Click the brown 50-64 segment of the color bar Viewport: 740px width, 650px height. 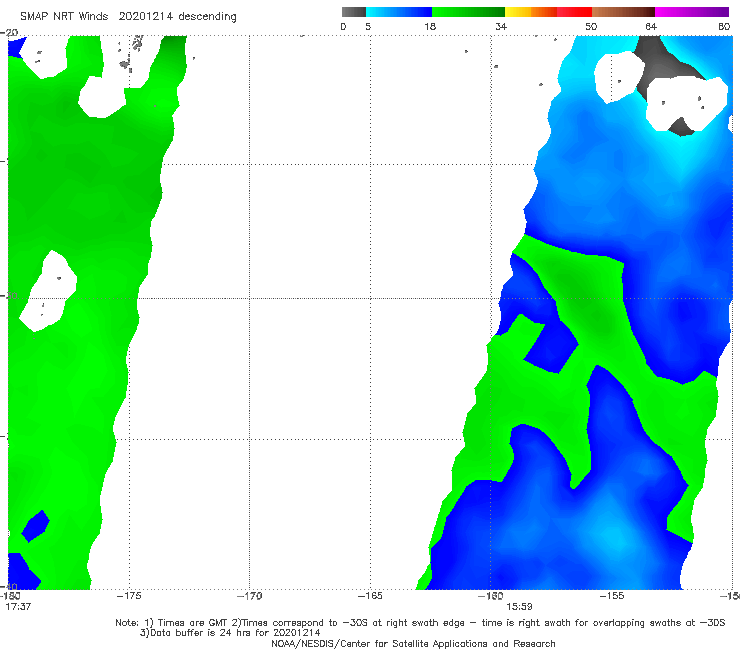(x=623, y=12)
